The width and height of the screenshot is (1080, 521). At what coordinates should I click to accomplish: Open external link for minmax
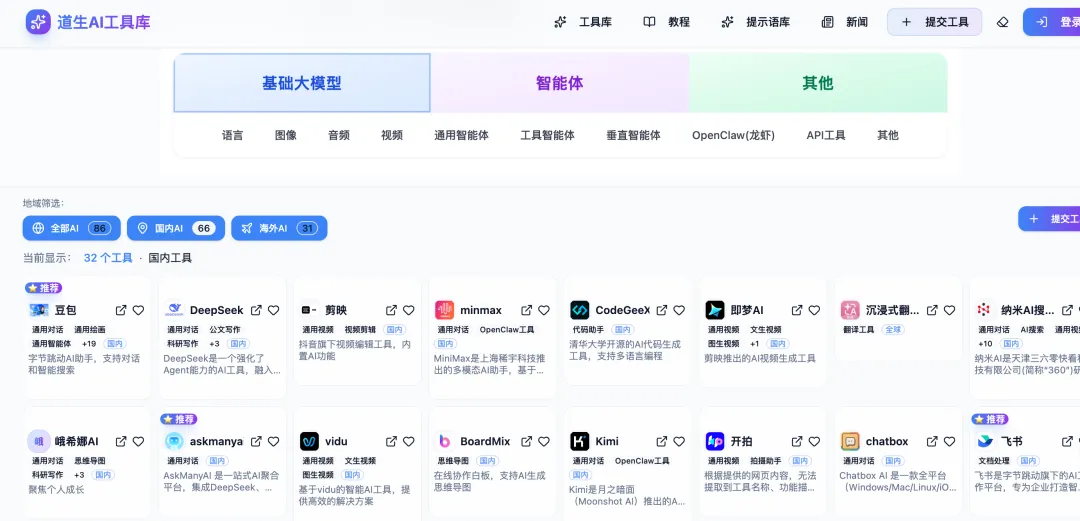(x=527, y=310)
